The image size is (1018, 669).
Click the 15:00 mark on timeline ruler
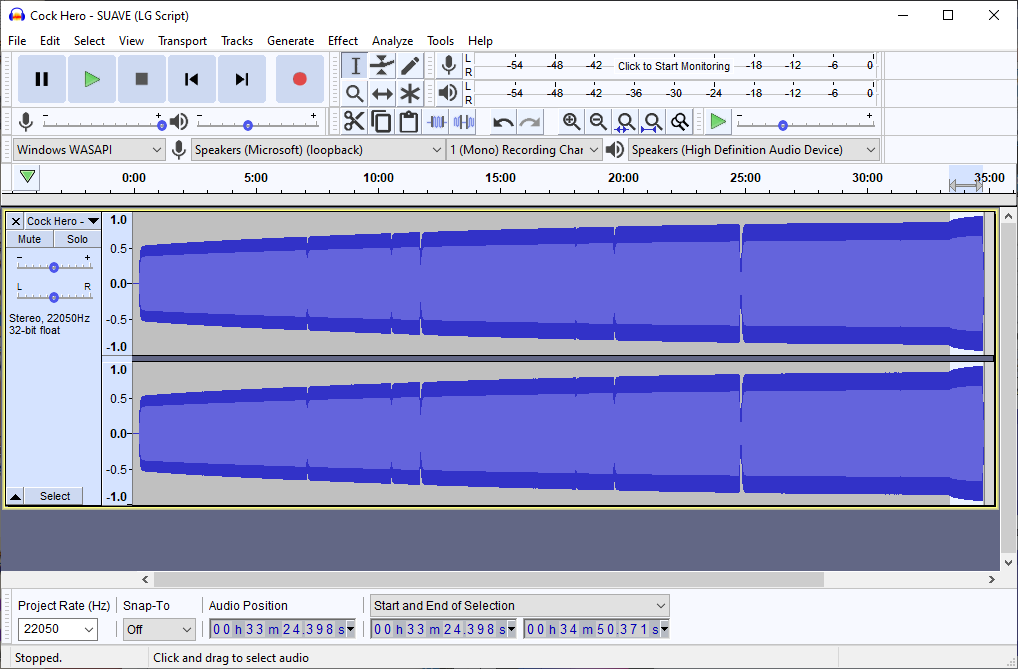click(500, 177)
